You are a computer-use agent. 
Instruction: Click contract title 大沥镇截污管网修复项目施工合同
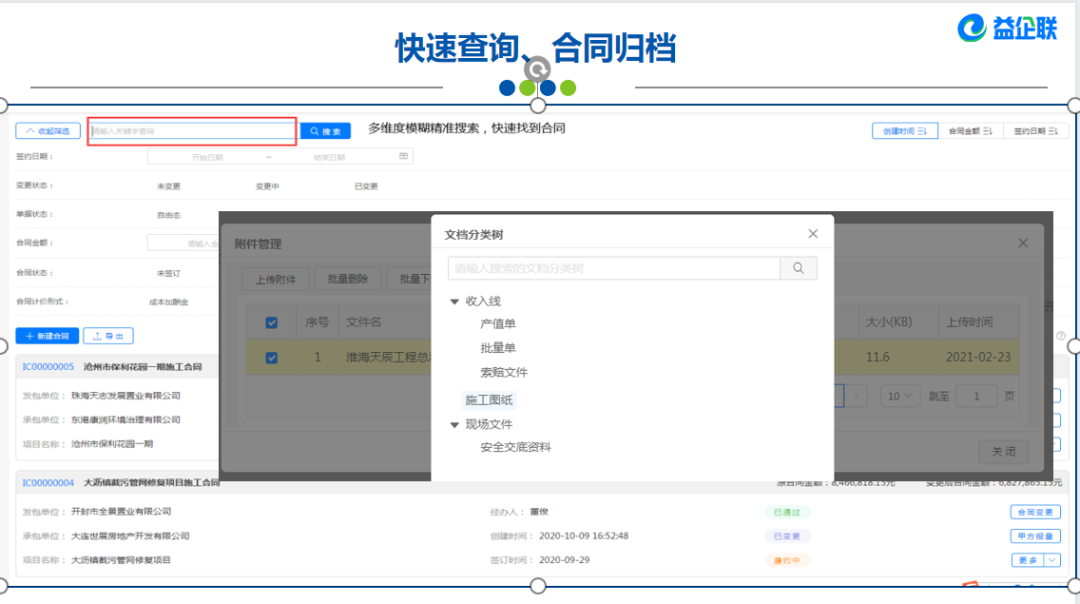152,483
